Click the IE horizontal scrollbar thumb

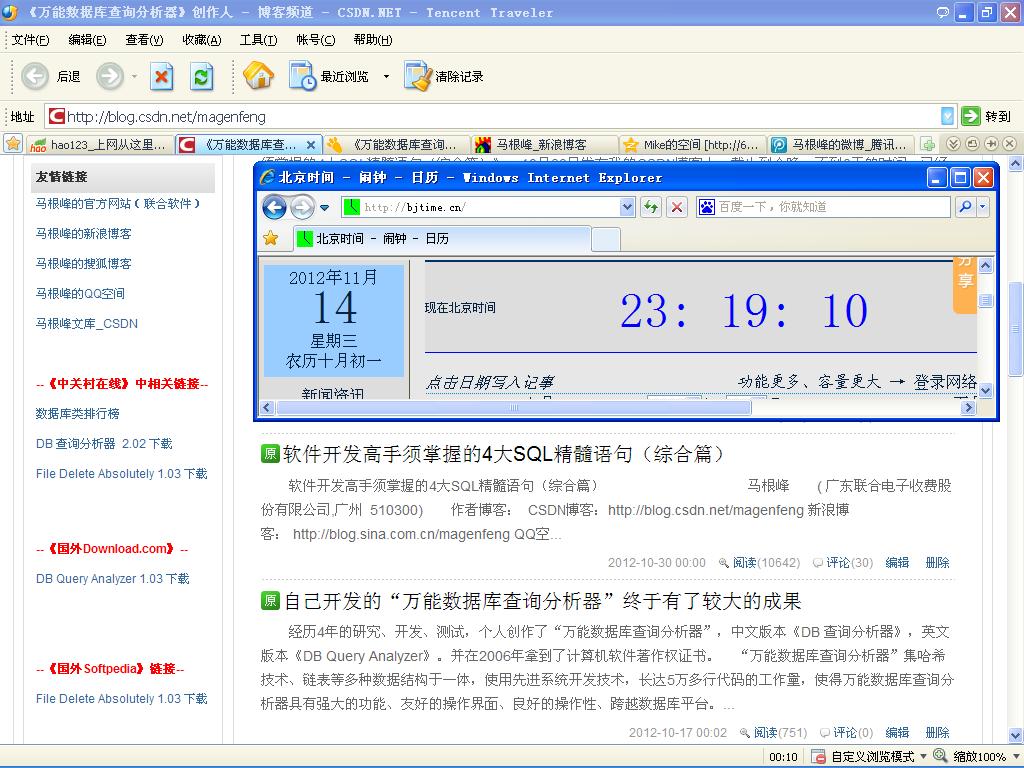click(513, 408)
